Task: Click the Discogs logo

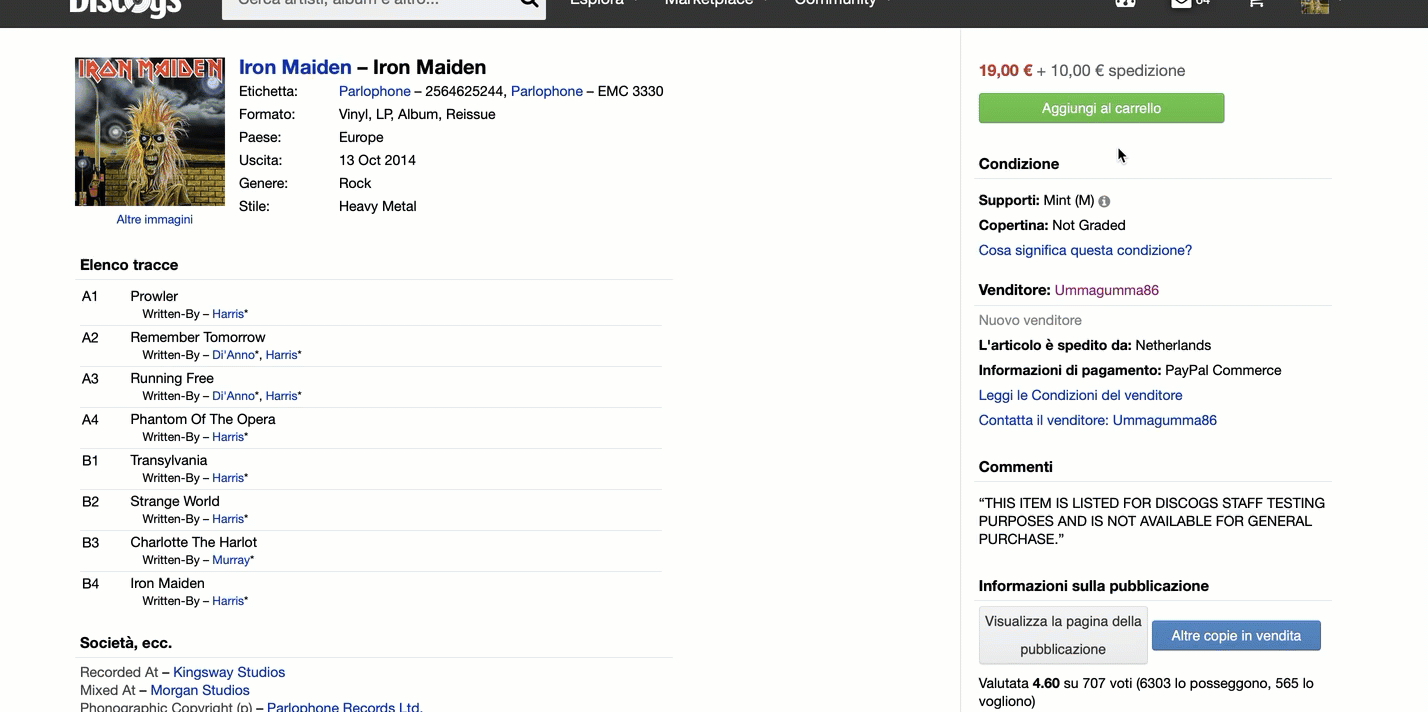Action: click(125, 6)
